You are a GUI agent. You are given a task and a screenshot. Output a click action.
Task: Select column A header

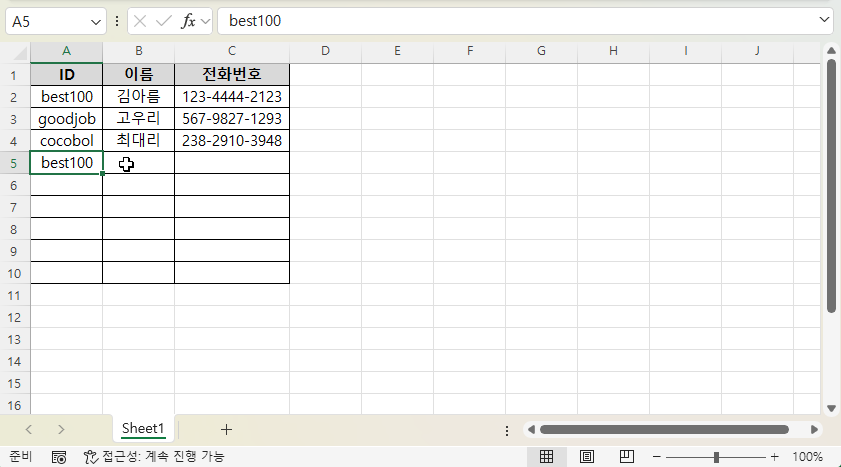point(67,51)
